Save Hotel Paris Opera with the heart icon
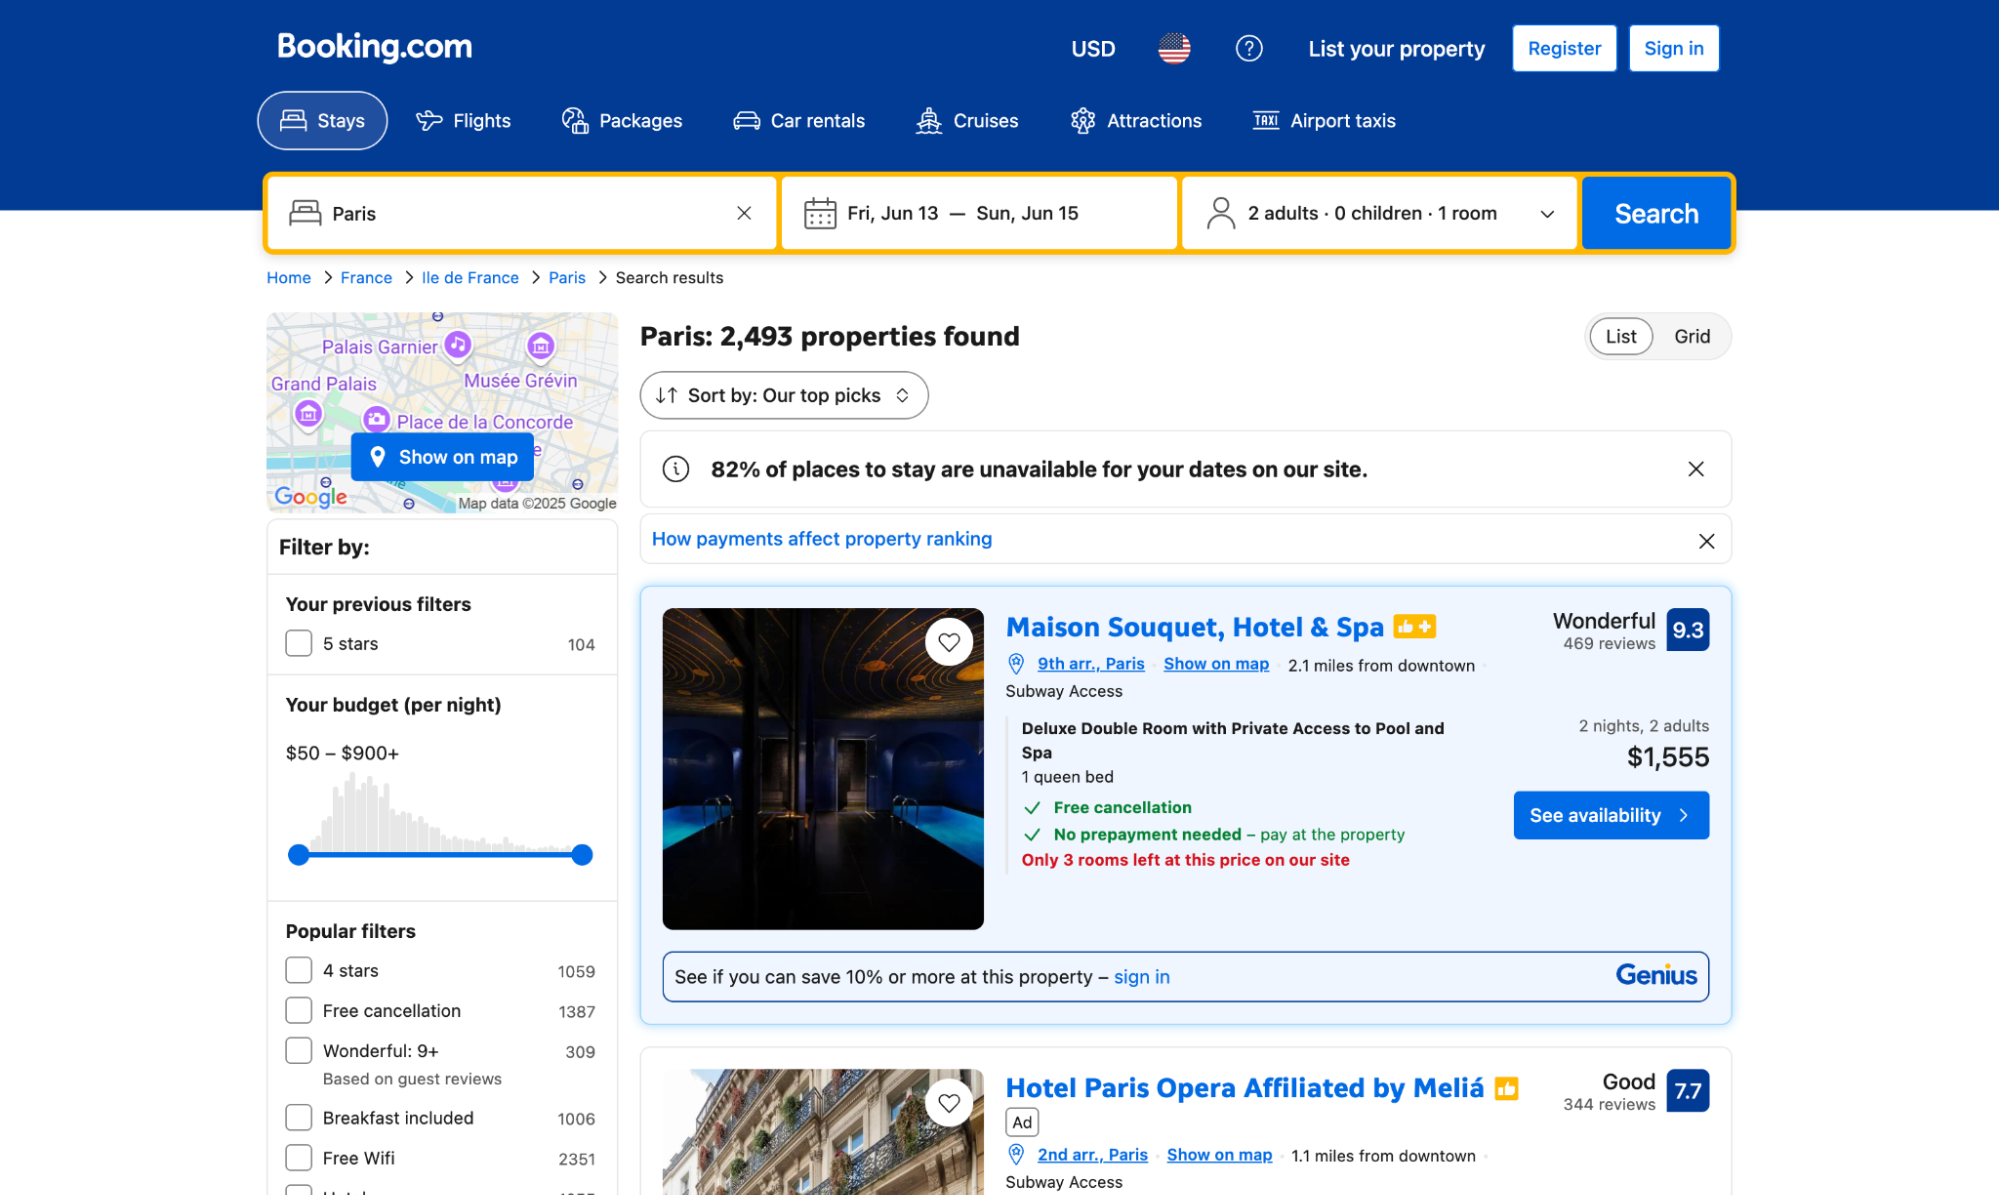The image size is (1999, 1195). pyautogui.click(x=949, y=1103)
